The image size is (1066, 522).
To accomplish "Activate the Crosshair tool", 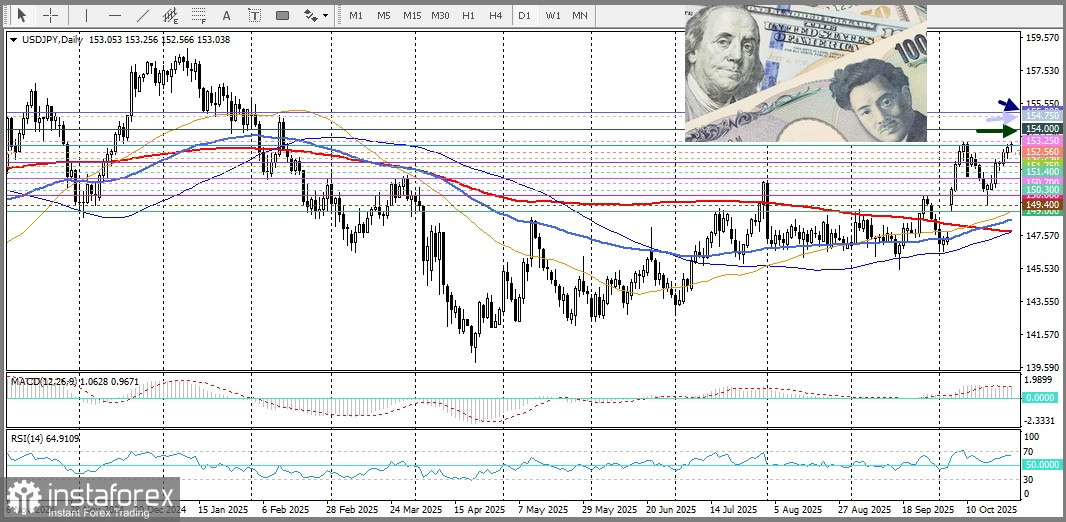I will (x=52, y=15).
